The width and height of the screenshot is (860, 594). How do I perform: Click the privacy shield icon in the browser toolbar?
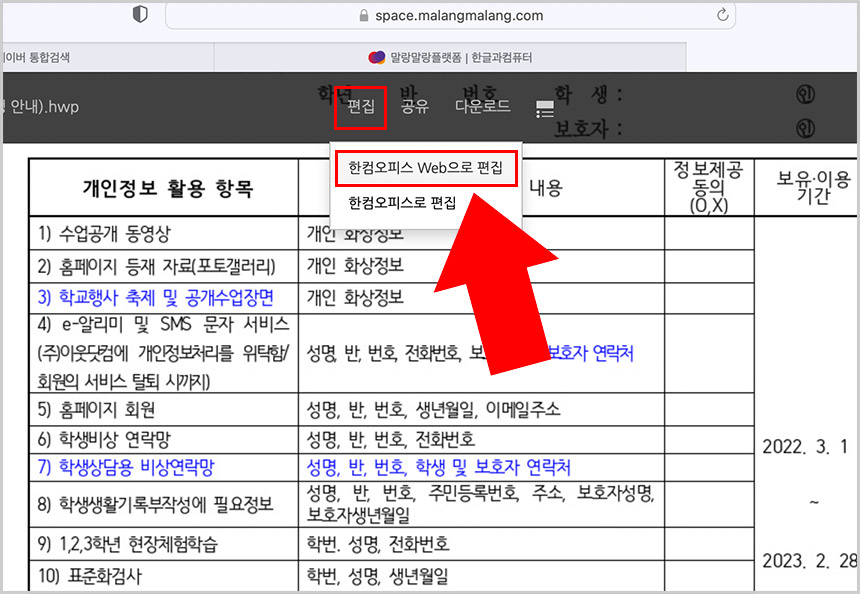[139, 14]
